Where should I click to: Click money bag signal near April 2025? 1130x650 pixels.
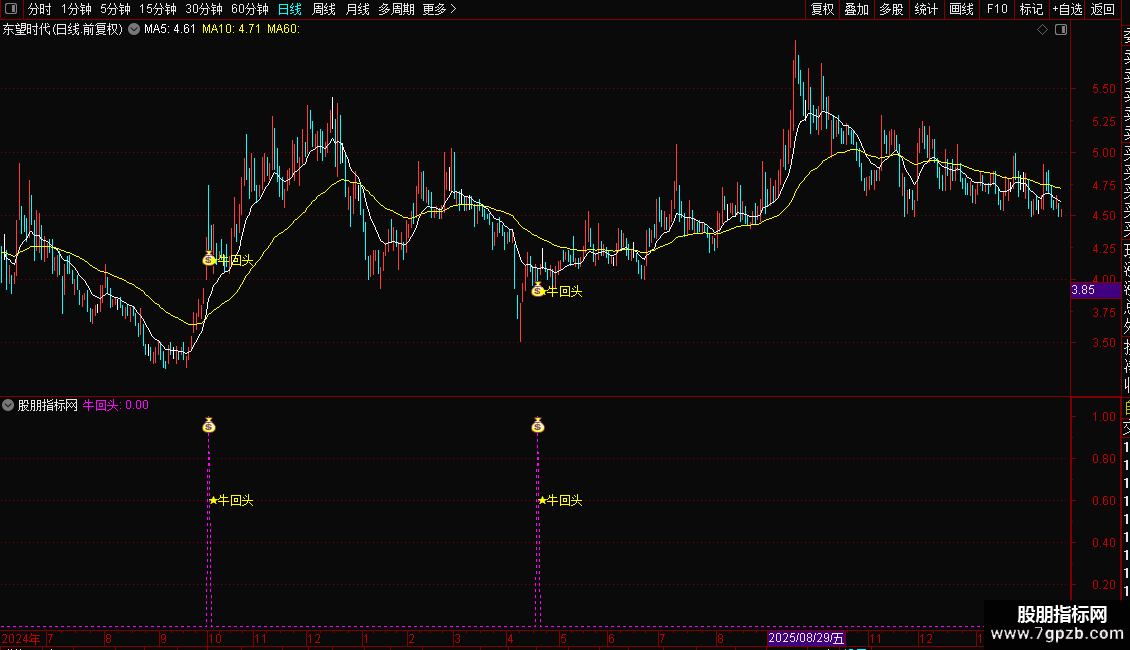point(538,290)
